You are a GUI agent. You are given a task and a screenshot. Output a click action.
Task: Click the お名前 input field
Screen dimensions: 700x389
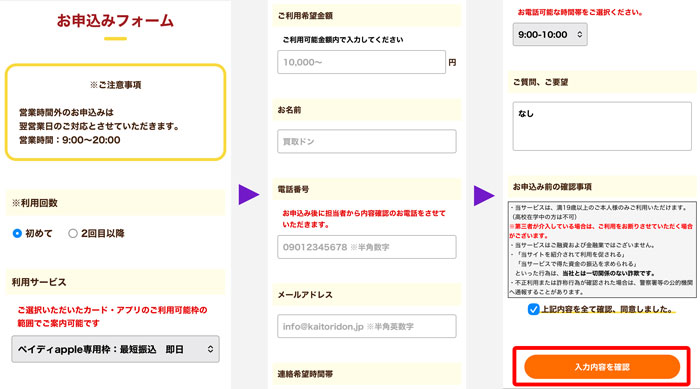(367, 142)
